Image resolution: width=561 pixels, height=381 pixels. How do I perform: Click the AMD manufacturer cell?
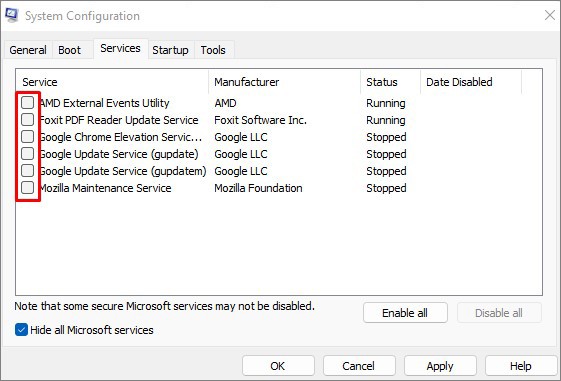click(x=225, y=103)
